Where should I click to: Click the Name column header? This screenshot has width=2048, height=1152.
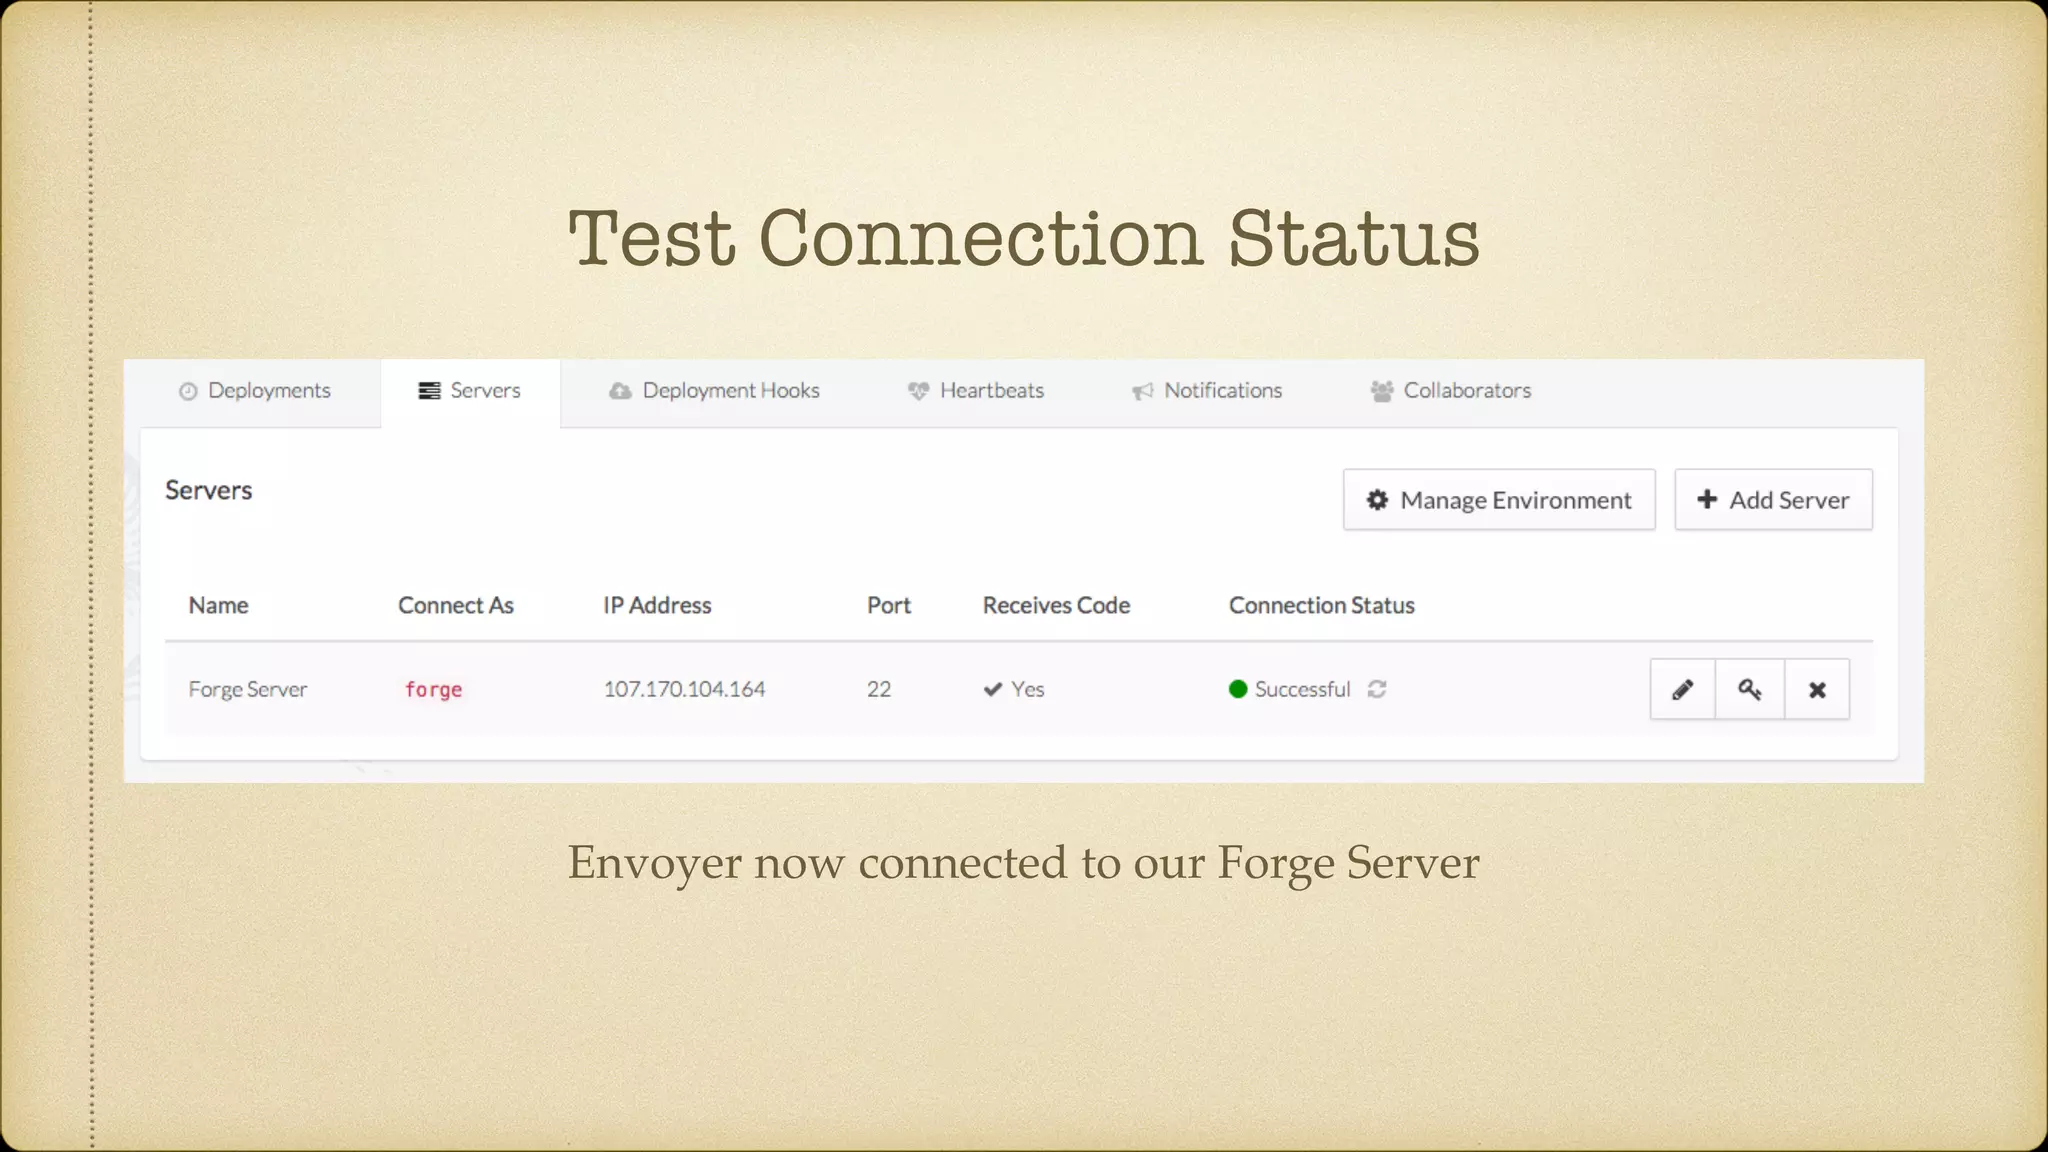coord(218,605)
